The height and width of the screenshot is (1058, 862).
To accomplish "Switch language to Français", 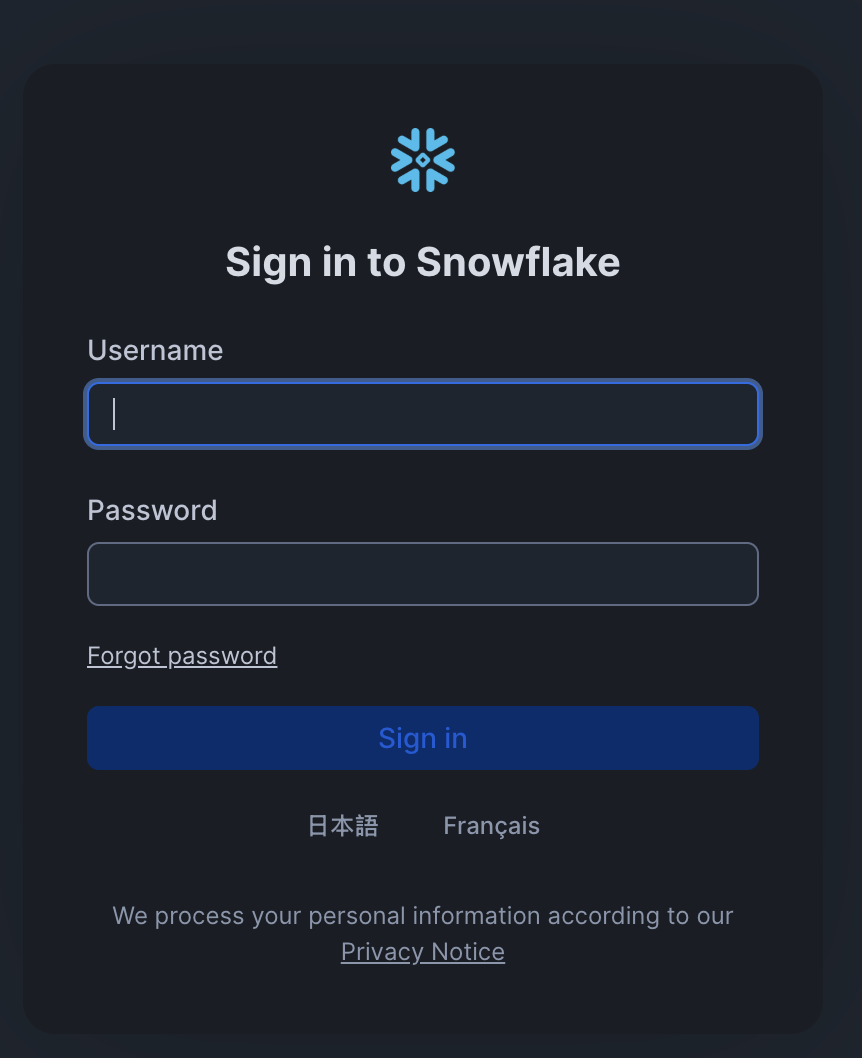I will [x=492, y=826].
